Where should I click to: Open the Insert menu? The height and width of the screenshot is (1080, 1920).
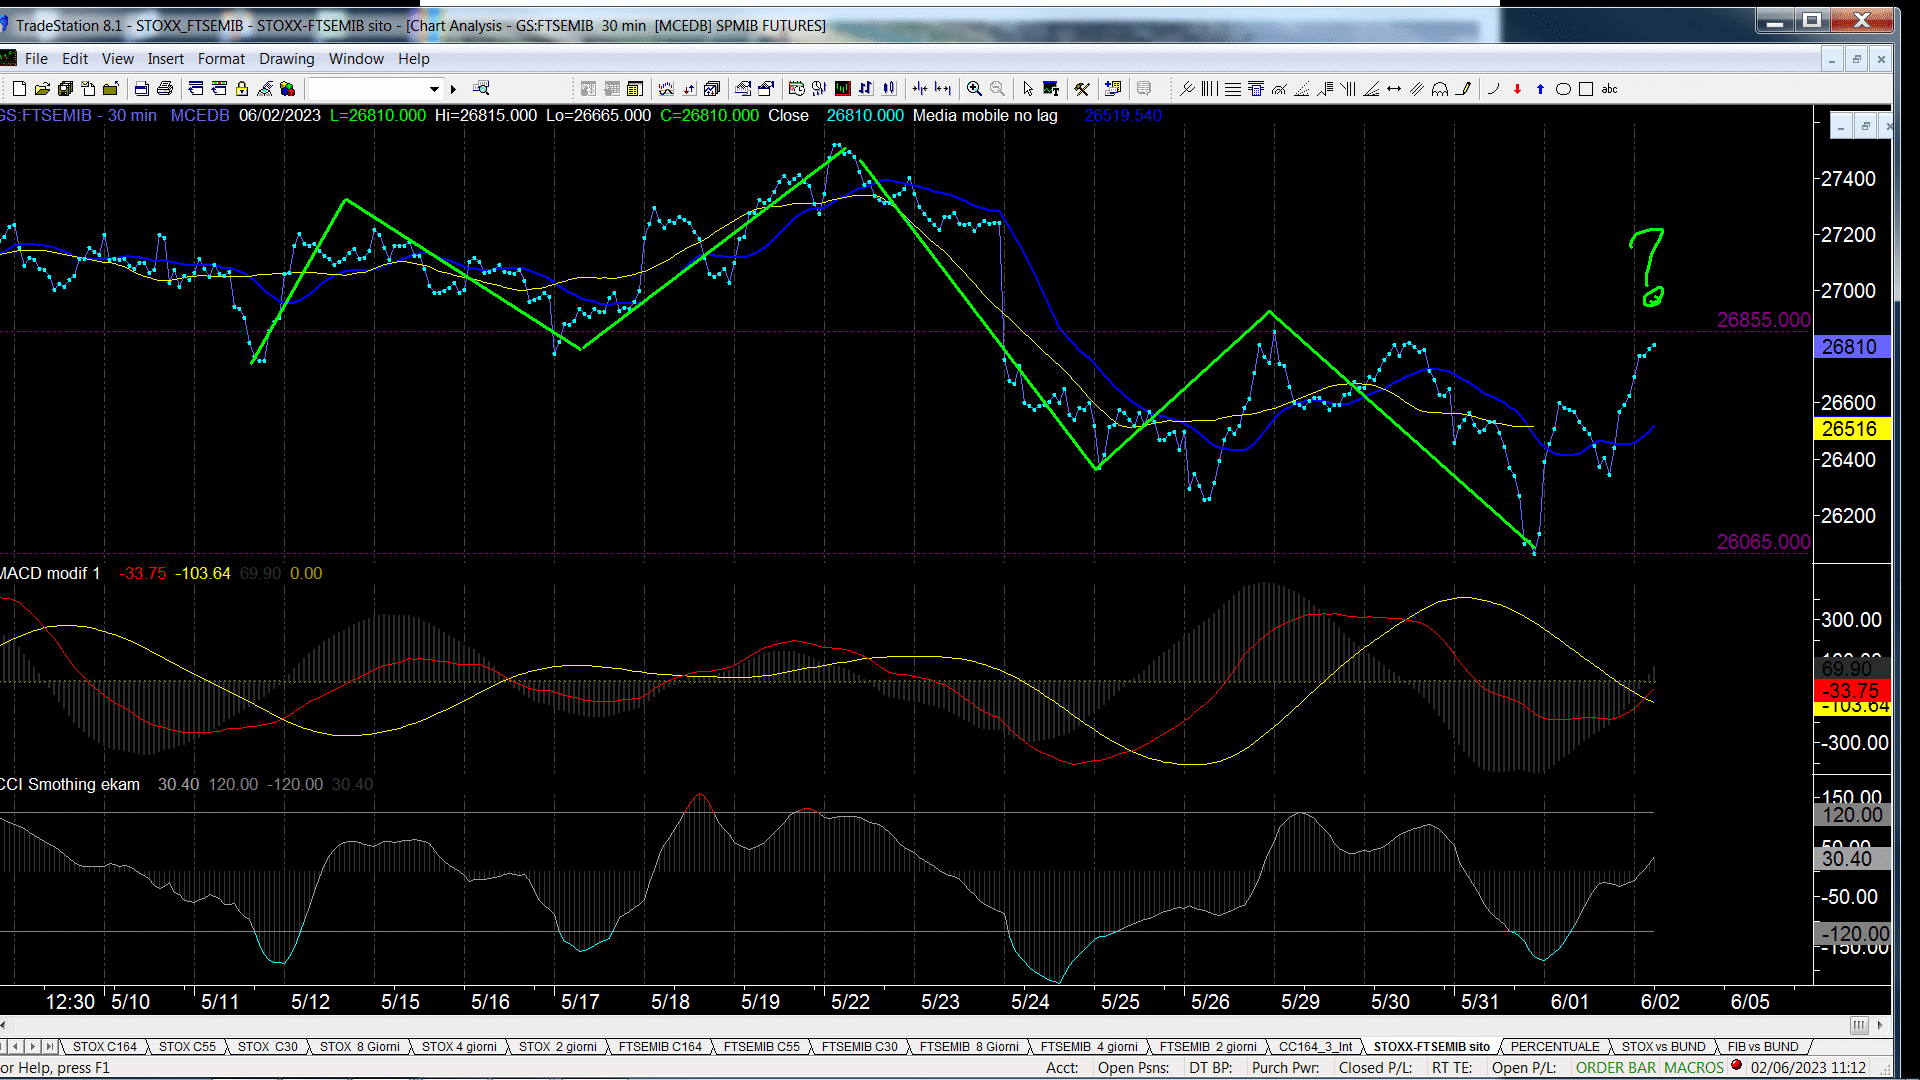click(166, 59)
